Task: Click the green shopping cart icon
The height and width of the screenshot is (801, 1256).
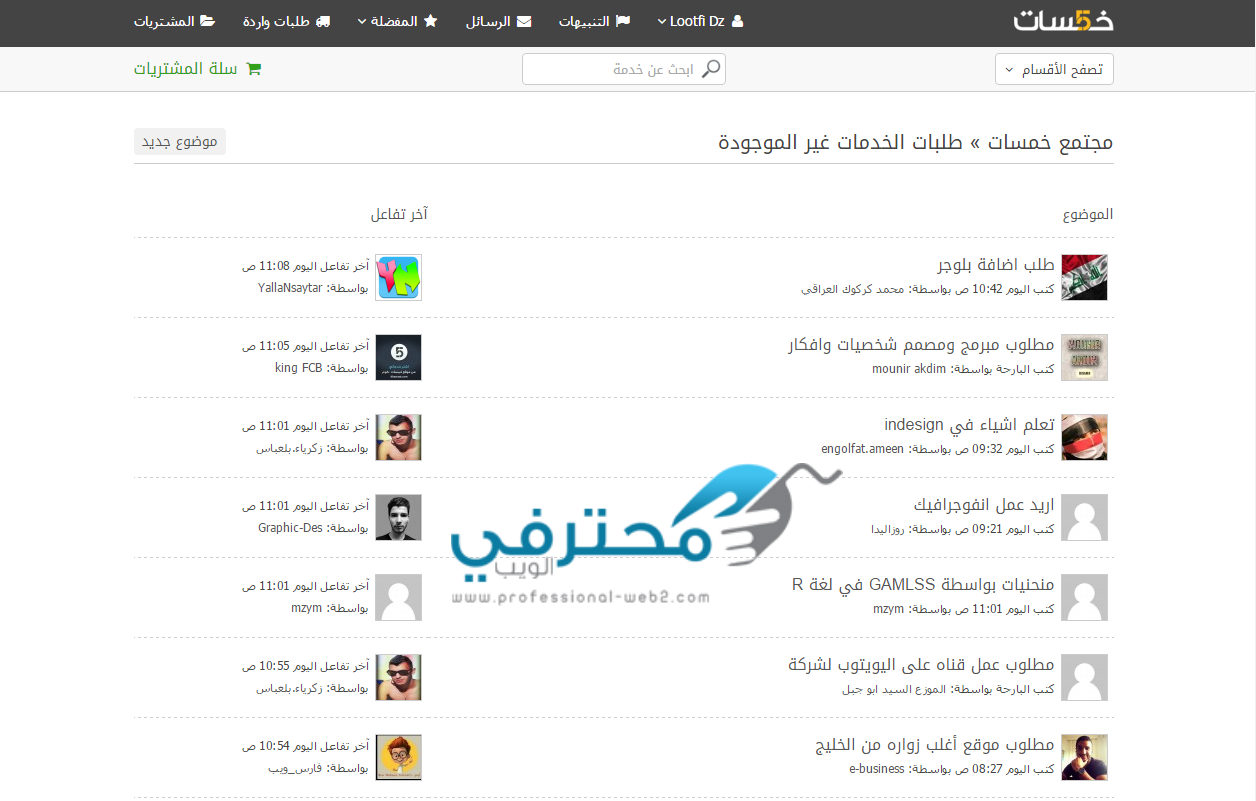Action: coord(253,69)
